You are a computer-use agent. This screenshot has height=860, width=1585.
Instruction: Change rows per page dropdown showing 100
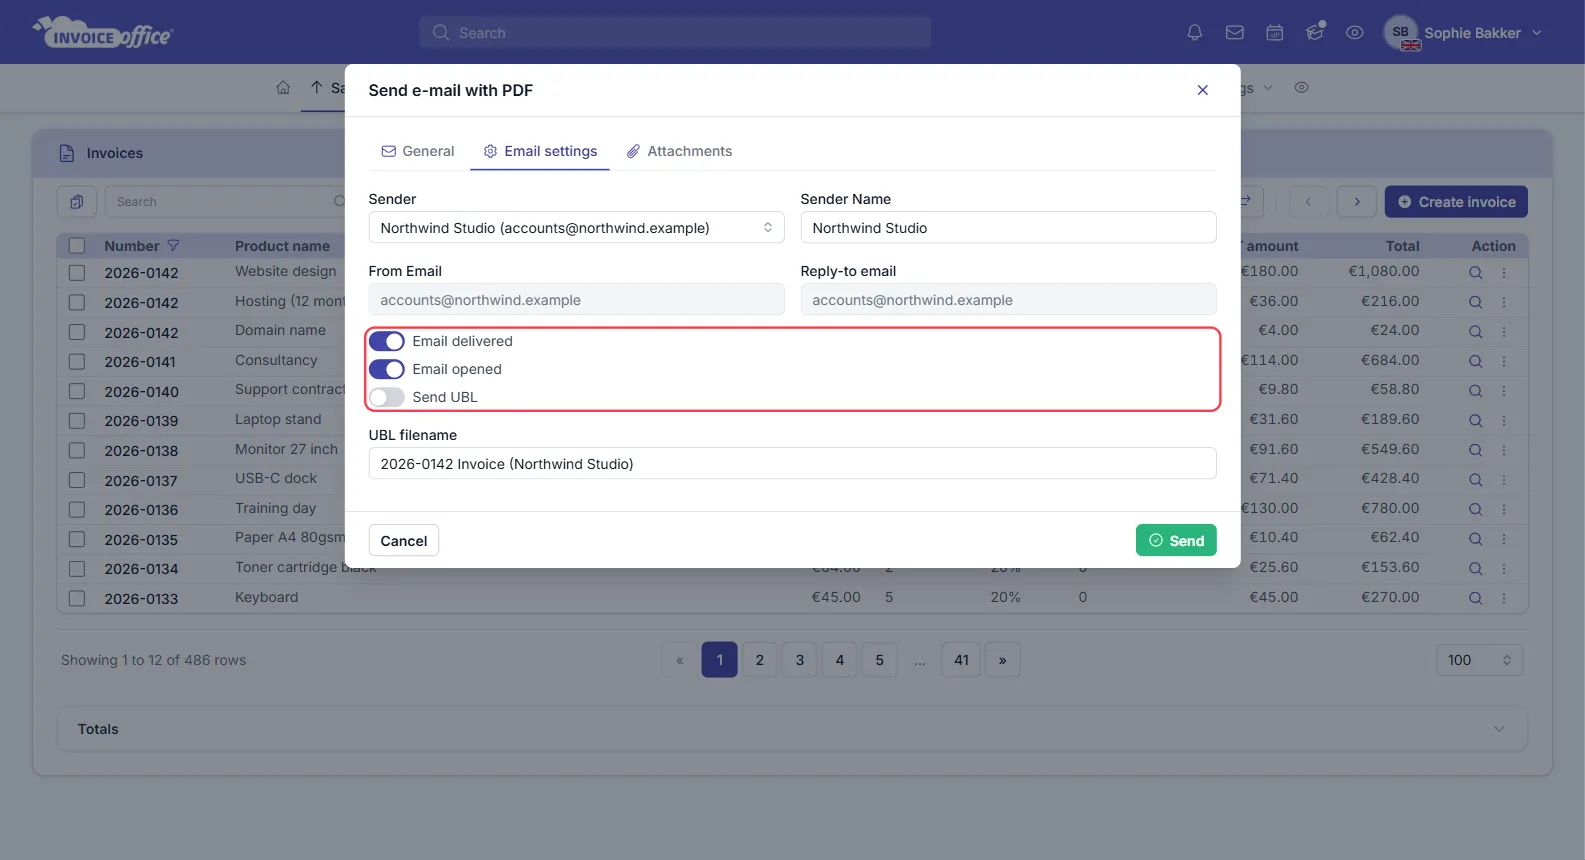click(x=1480, y=660)
